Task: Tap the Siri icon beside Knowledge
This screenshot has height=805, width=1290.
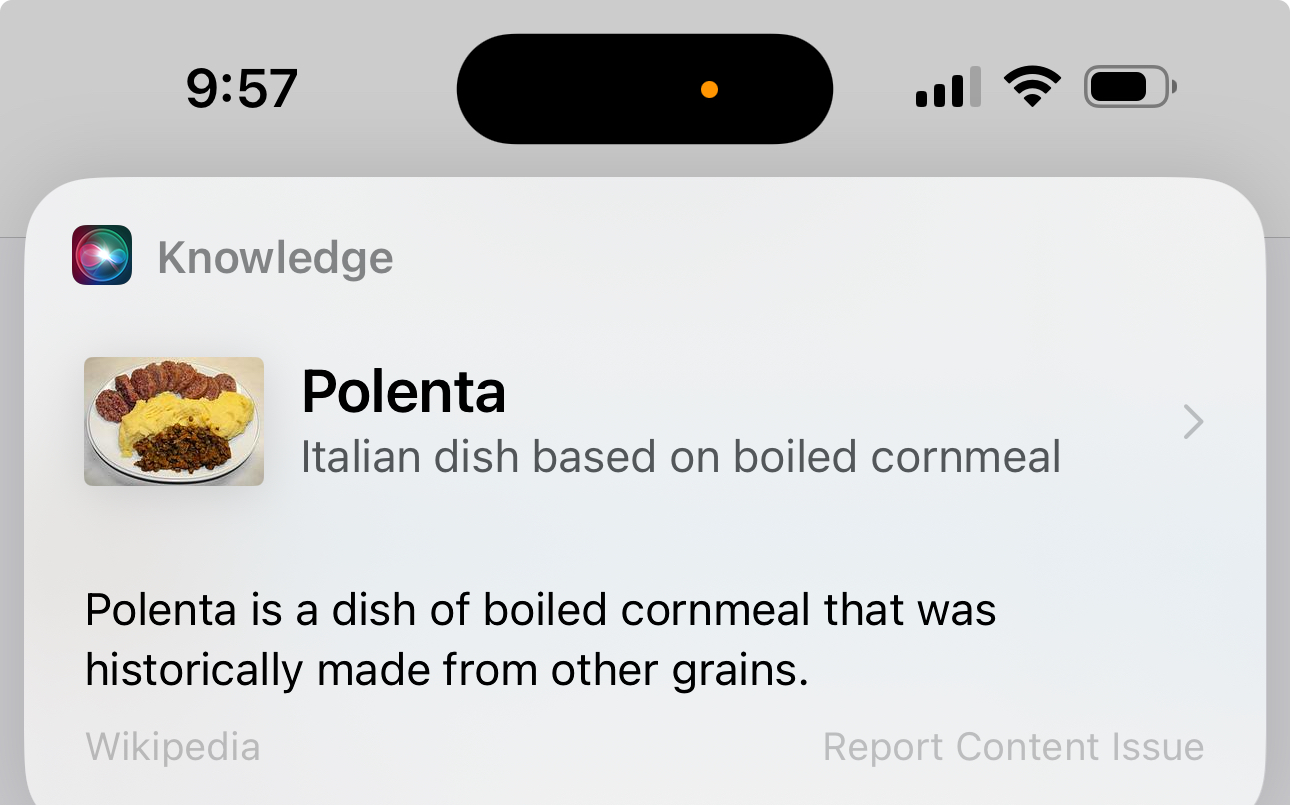Action: 102,255
